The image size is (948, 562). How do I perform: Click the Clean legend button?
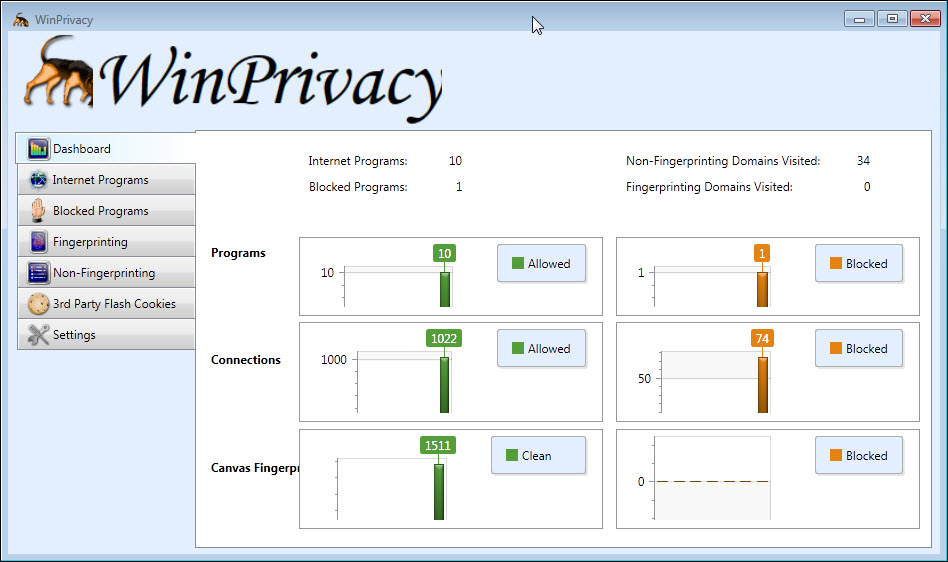[x=538, y=455]
